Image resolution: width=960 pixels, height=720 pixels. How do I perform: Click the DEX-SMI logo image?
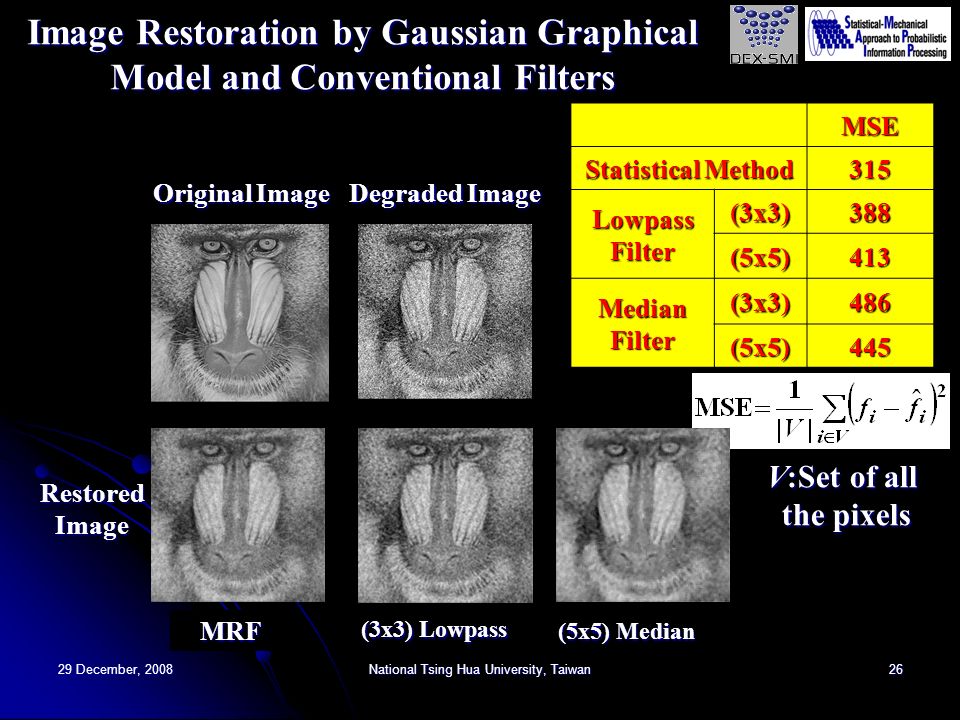(x=763, y=34)
